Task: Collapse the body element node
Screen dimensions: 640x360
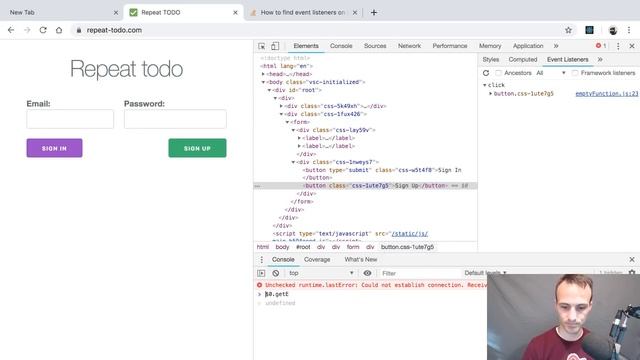Action: click(263, 82)
